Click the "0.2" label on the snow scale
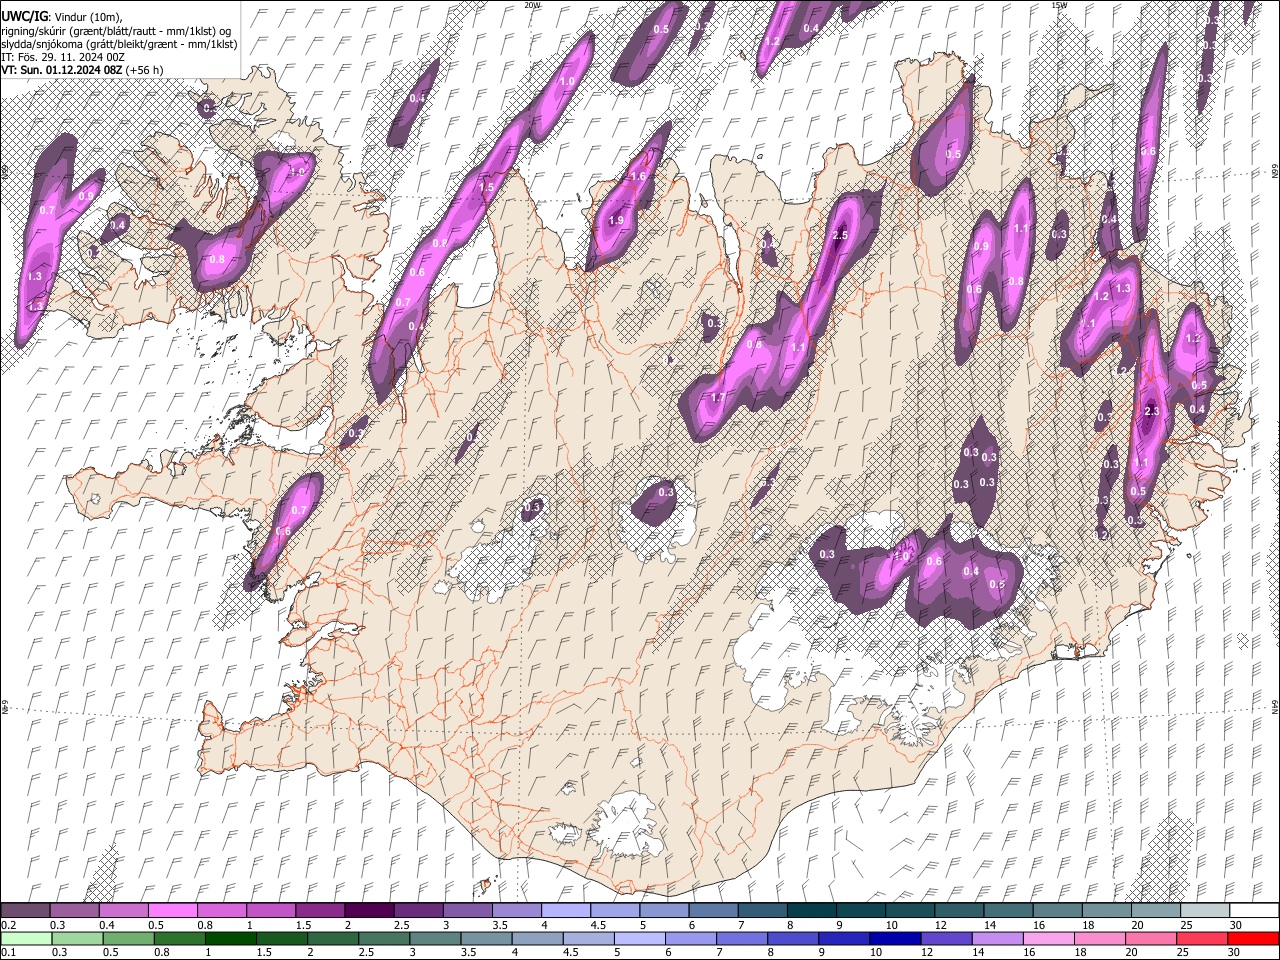This screenshot has width=1280, height=960. click(8, 925)
